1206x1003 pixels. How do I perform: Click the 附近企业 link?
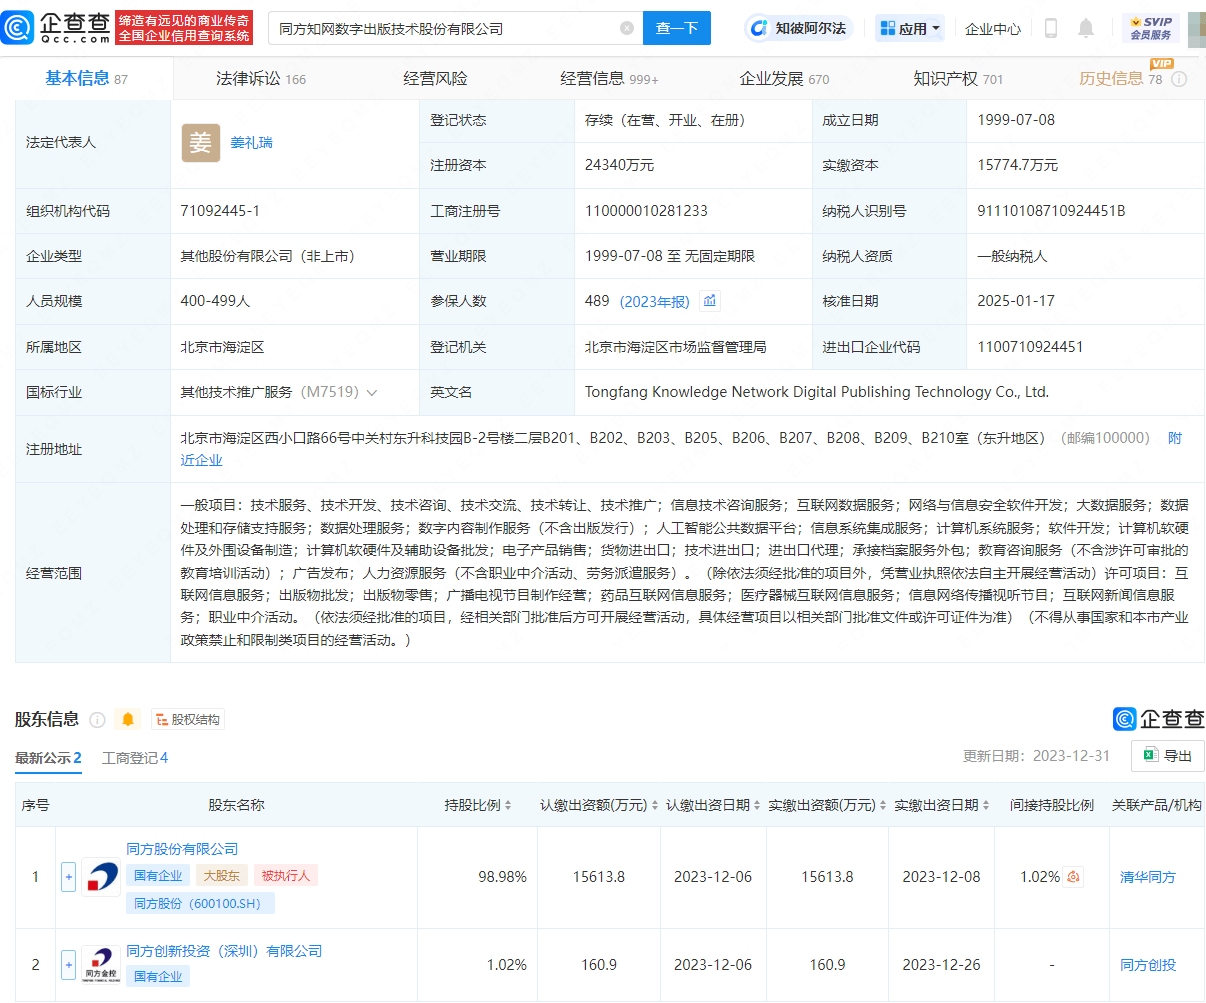click(202, 460)
